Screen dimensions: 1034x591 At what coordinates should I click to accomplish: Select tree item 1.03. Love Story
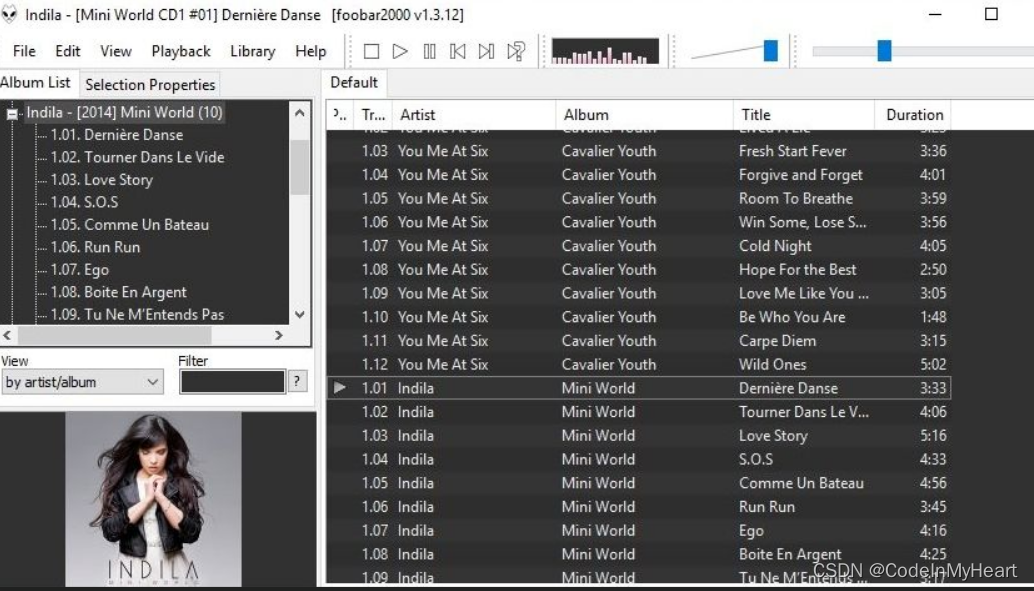point(102,179)
